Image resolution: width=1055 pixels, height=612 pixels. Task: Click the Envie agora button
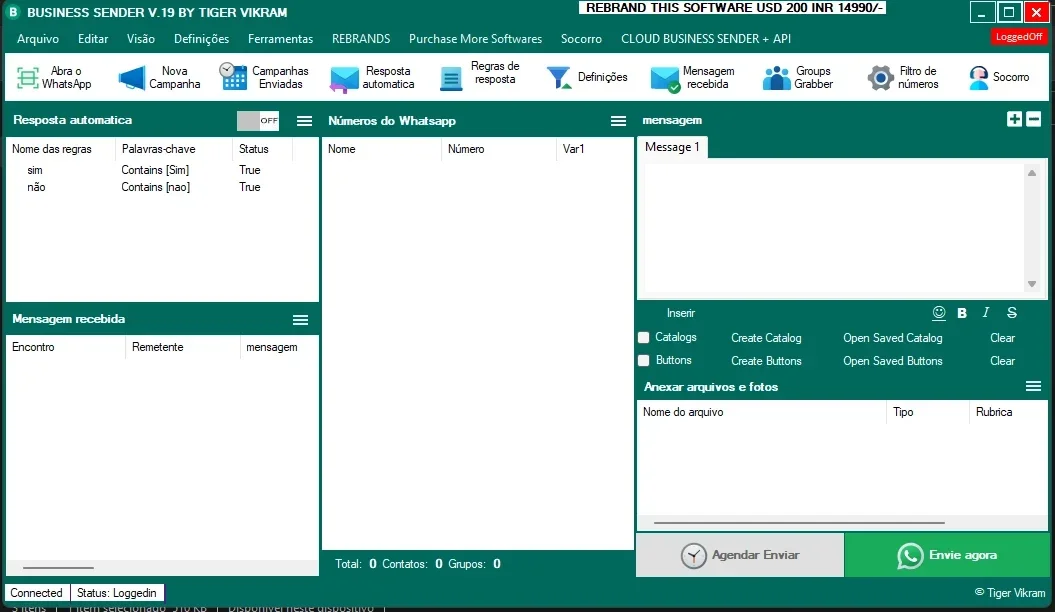click(947, 556)
